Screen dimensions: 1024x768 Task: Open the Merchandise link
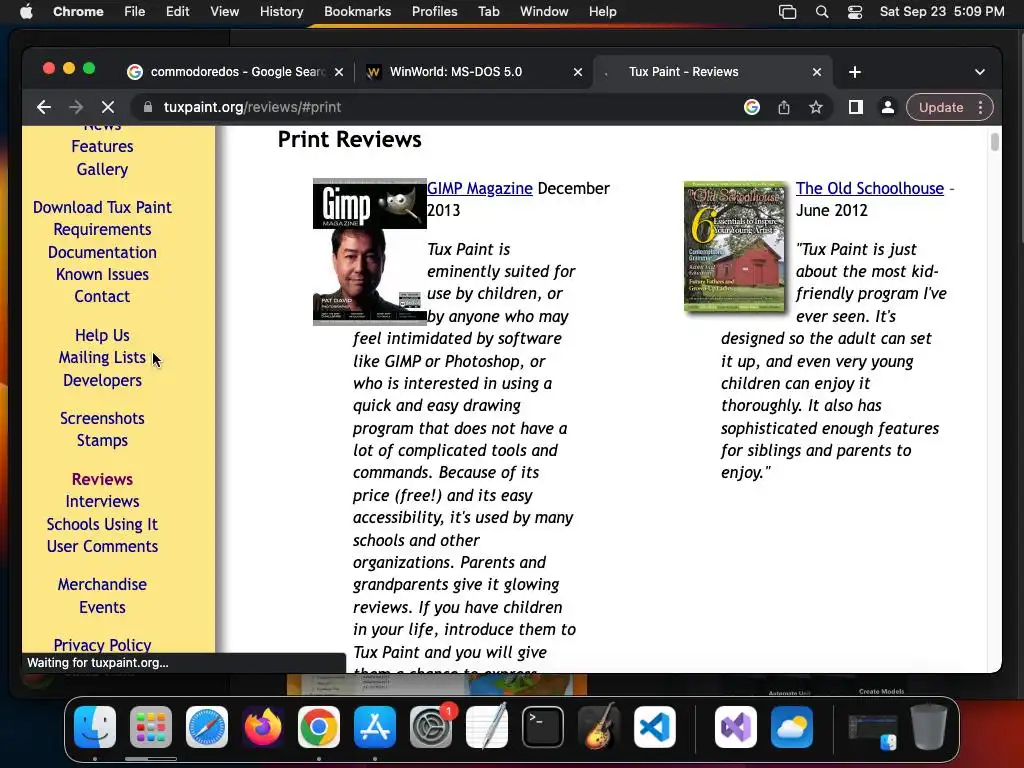pos(103,584)
